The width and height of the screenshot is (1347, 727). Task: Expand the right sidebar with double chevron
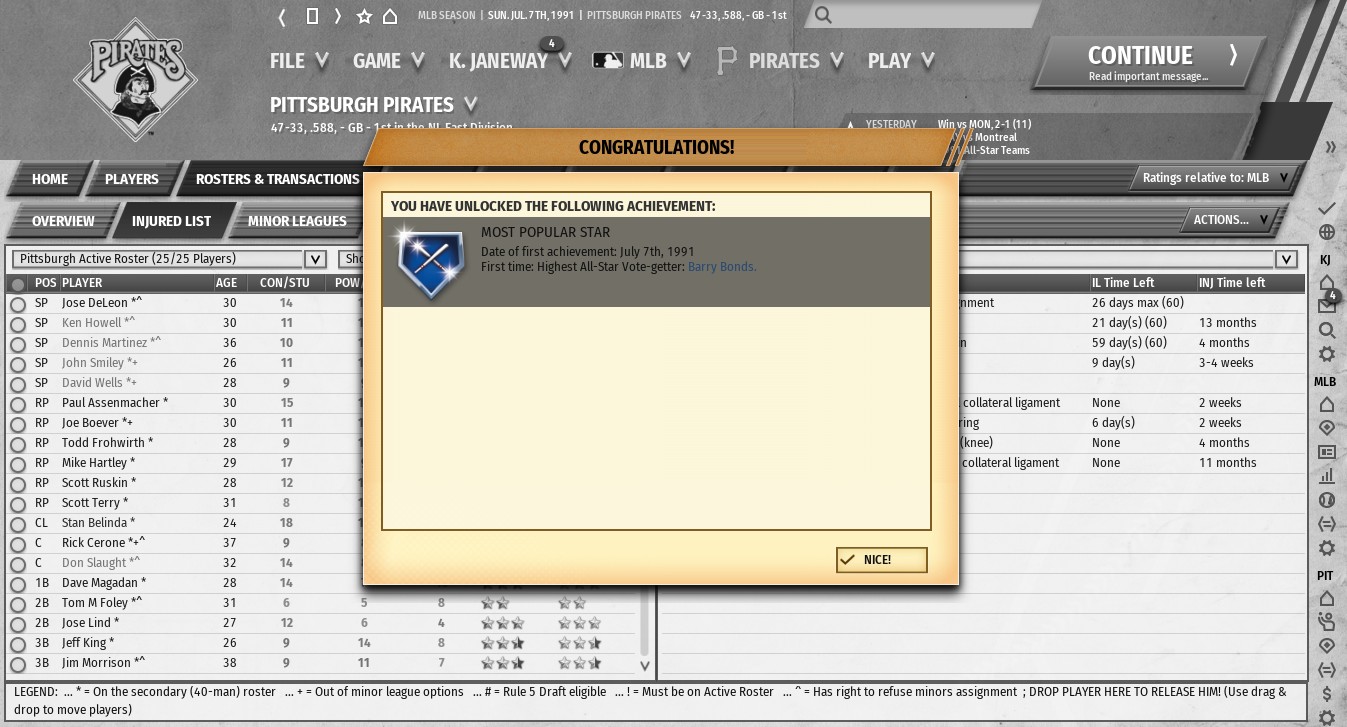(x=1330, y=147)
